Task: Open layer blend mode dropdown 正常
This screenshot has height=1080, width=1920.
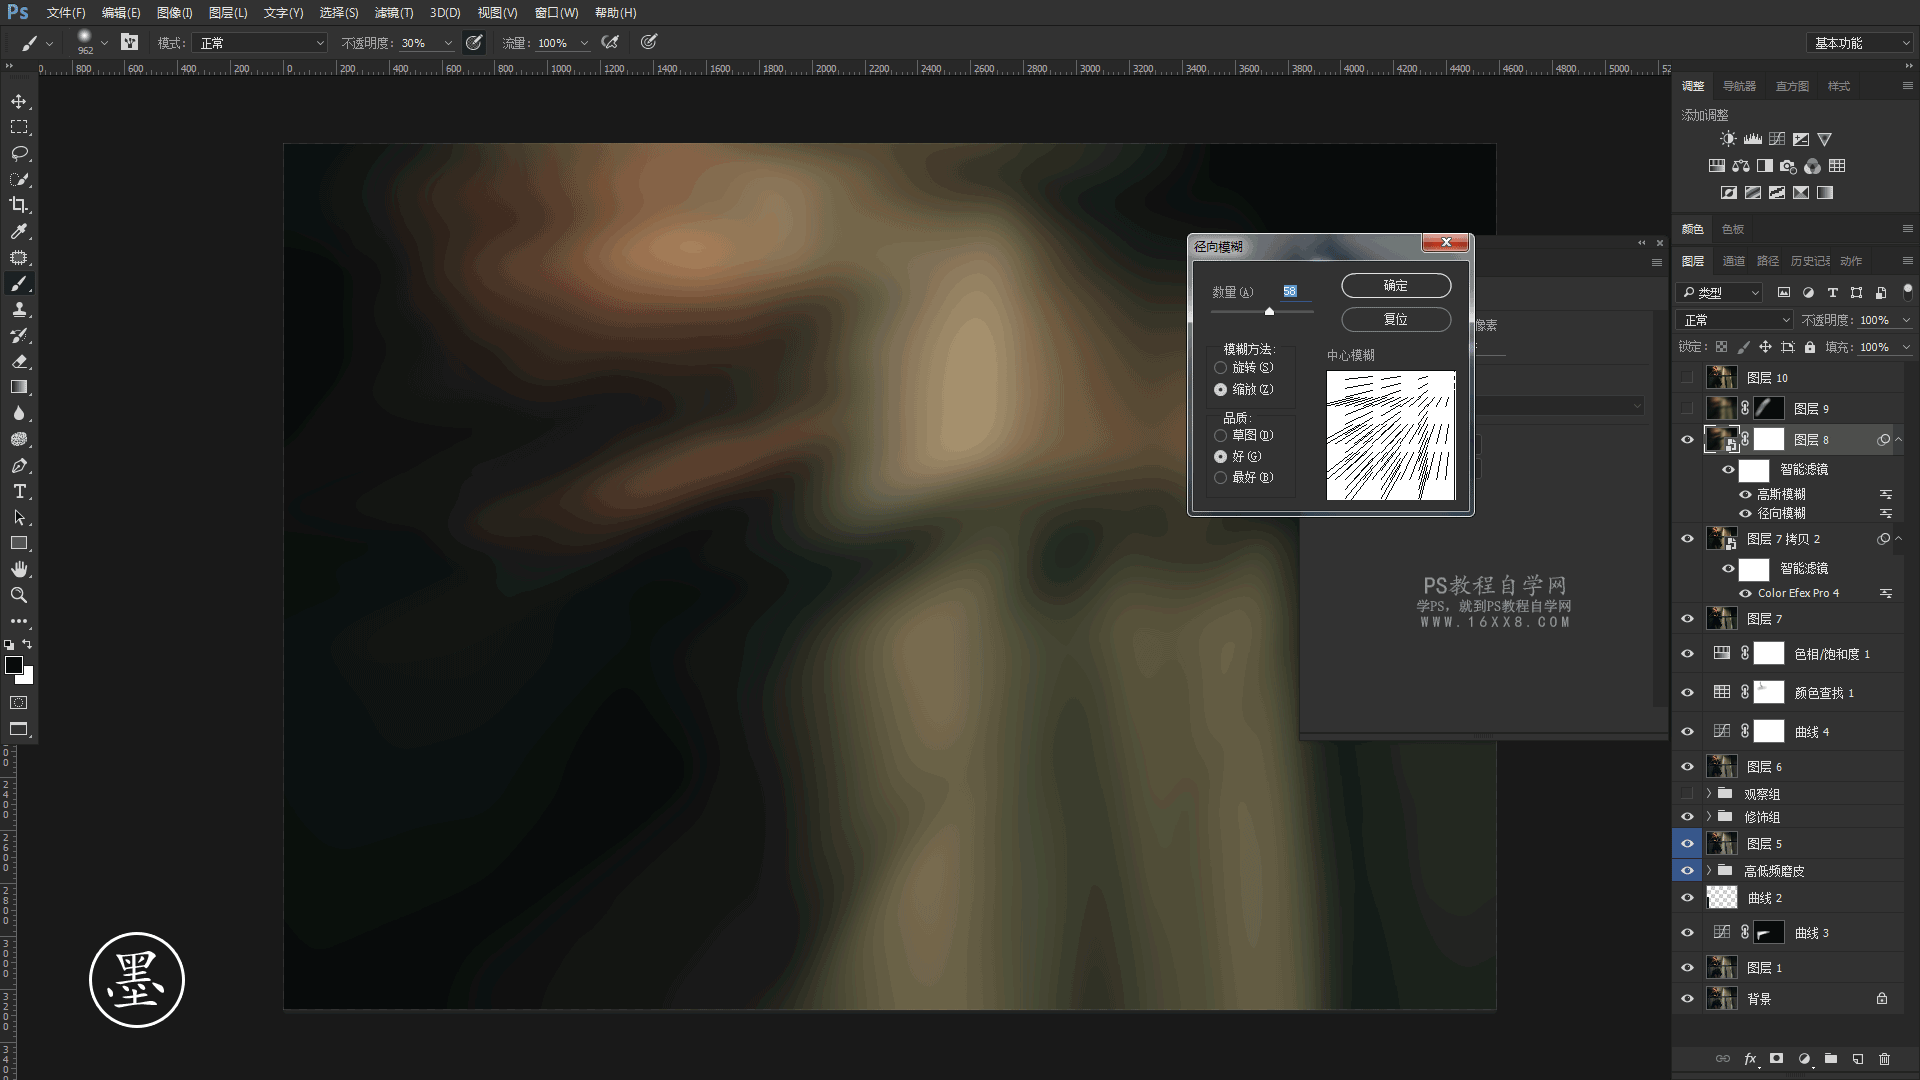Action: (1735, 320)
